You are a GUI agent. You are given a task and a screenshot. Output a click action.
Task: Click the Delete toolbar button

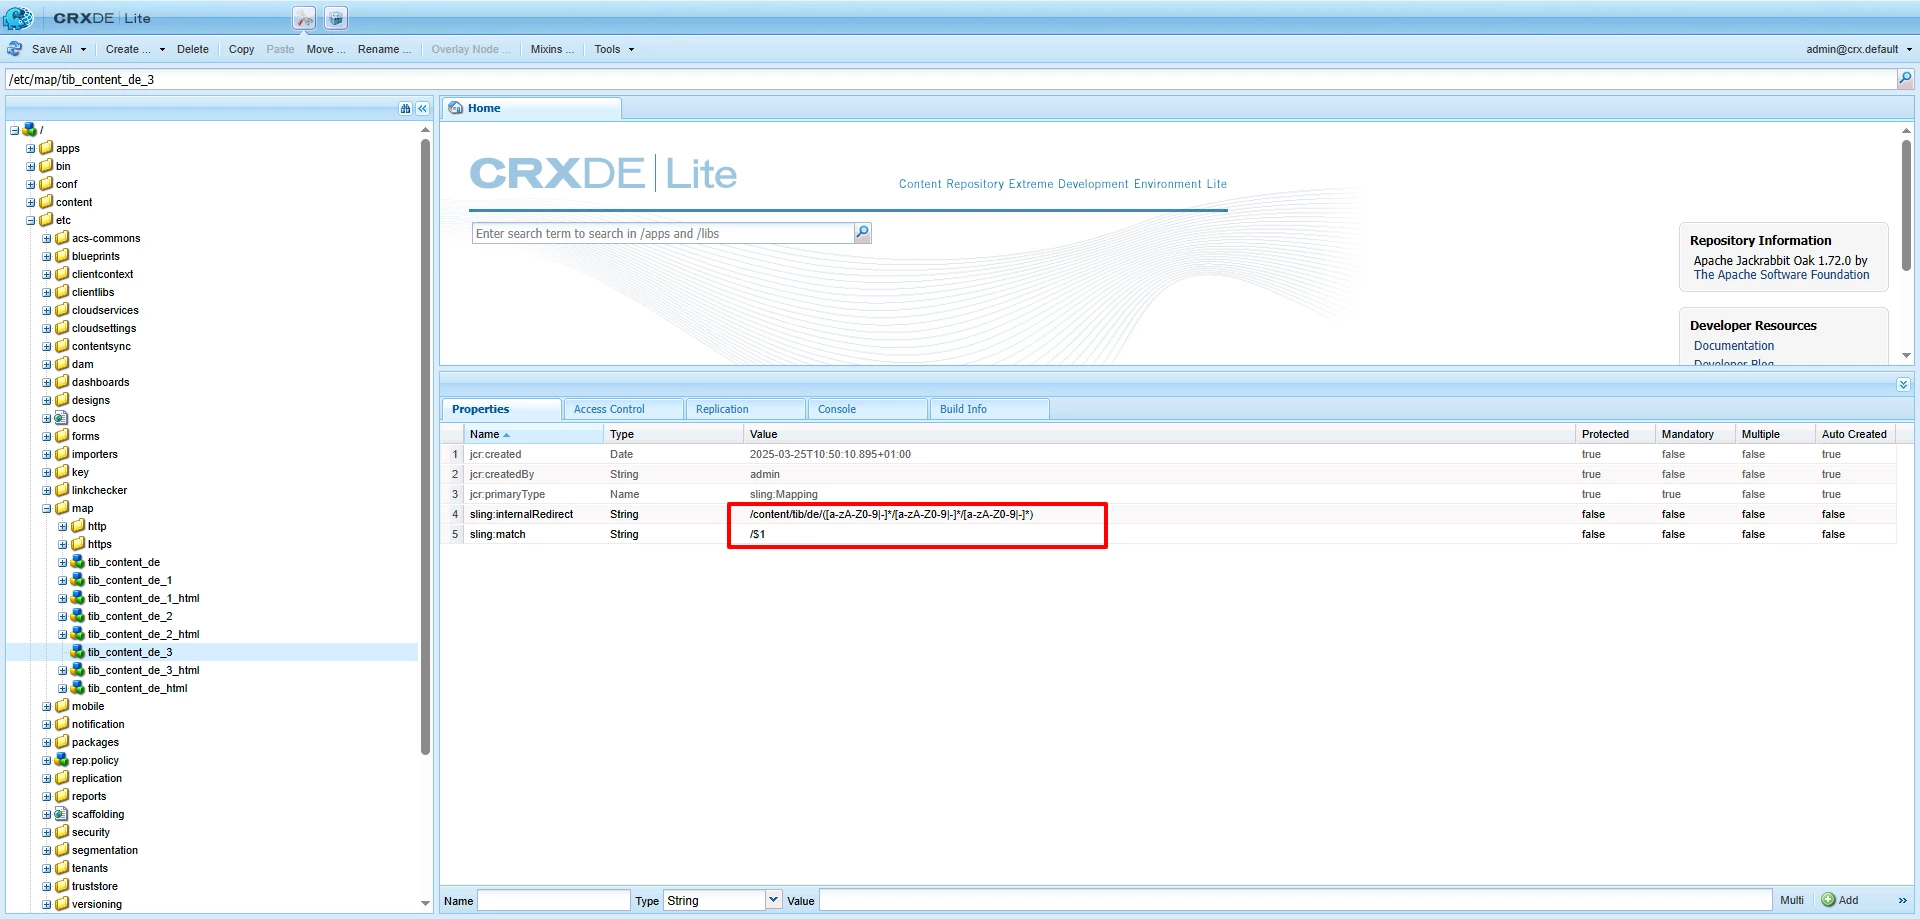pos(193,49)
